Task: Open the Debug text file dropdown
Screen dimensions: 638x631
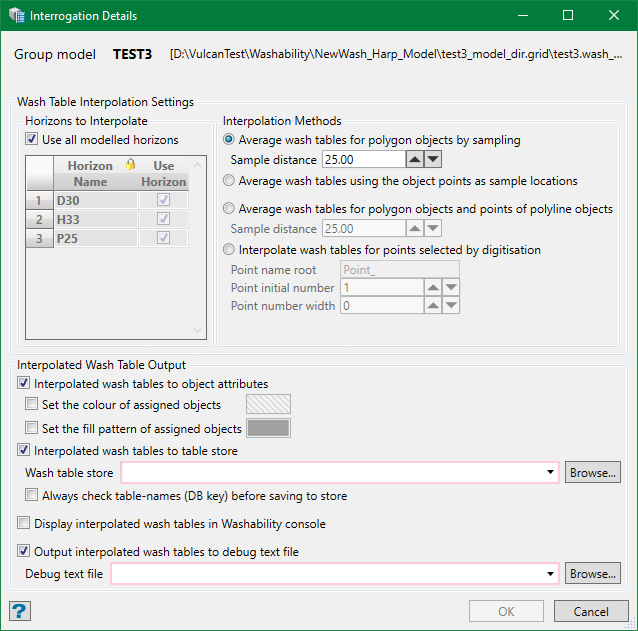Action: click(552, 574)
